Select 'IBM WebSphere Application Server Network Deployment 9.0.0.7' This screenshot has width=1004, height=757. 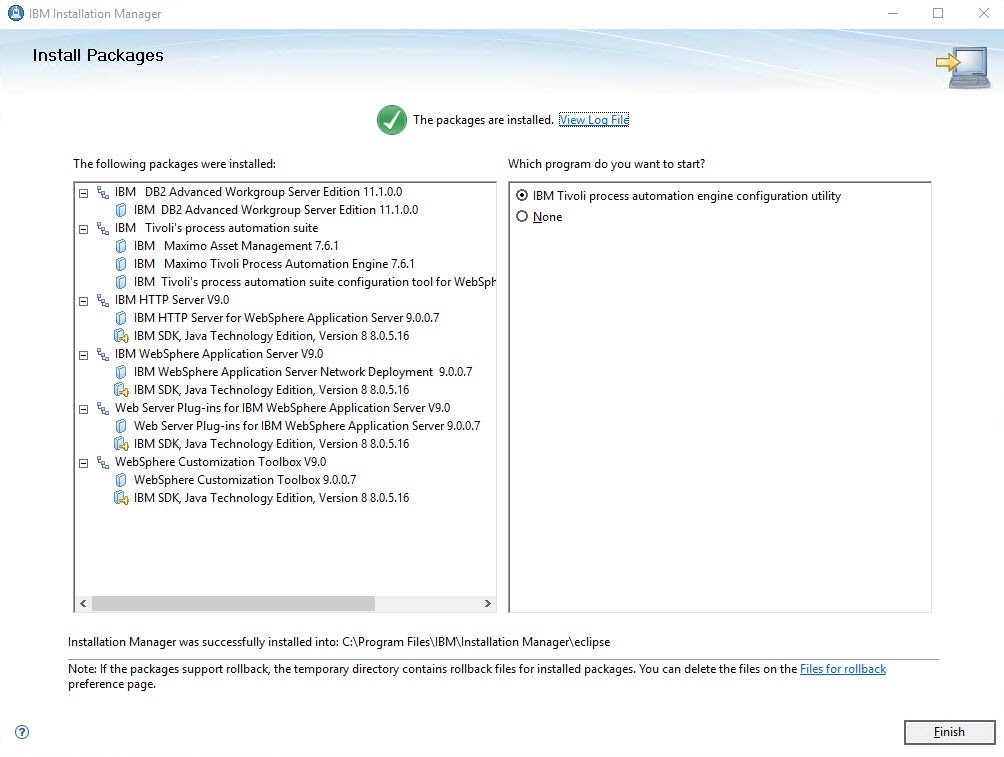(303, 372)
